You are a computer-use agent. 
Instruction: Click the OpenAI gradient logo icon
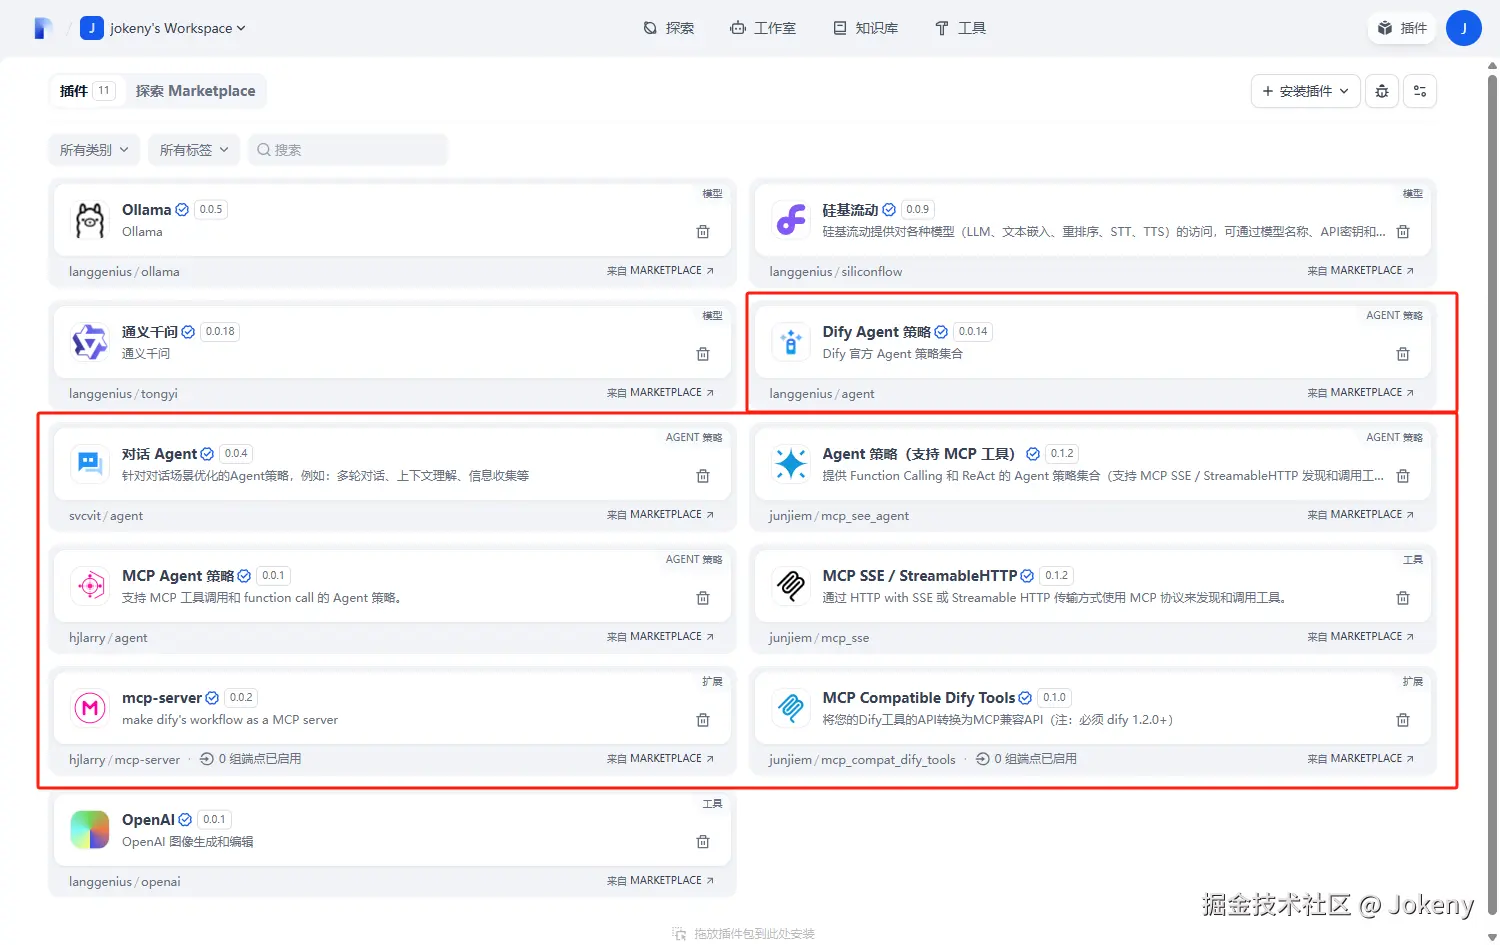click(x=90, y=830)
